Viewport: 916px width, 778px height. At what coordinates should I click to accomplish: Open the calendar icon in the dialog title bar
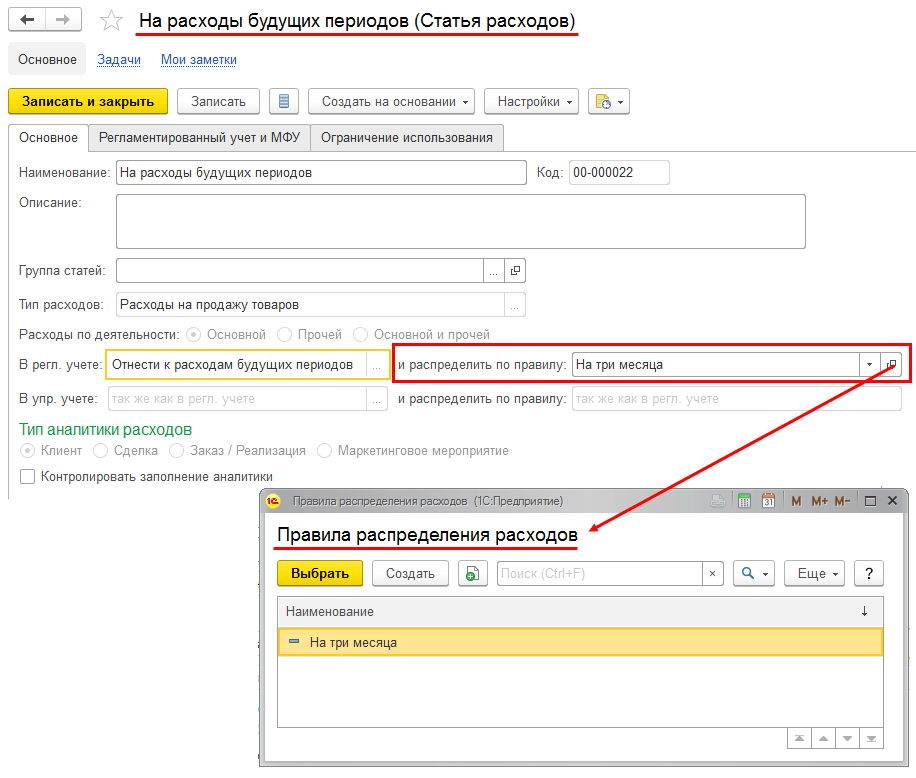(768, 501)
